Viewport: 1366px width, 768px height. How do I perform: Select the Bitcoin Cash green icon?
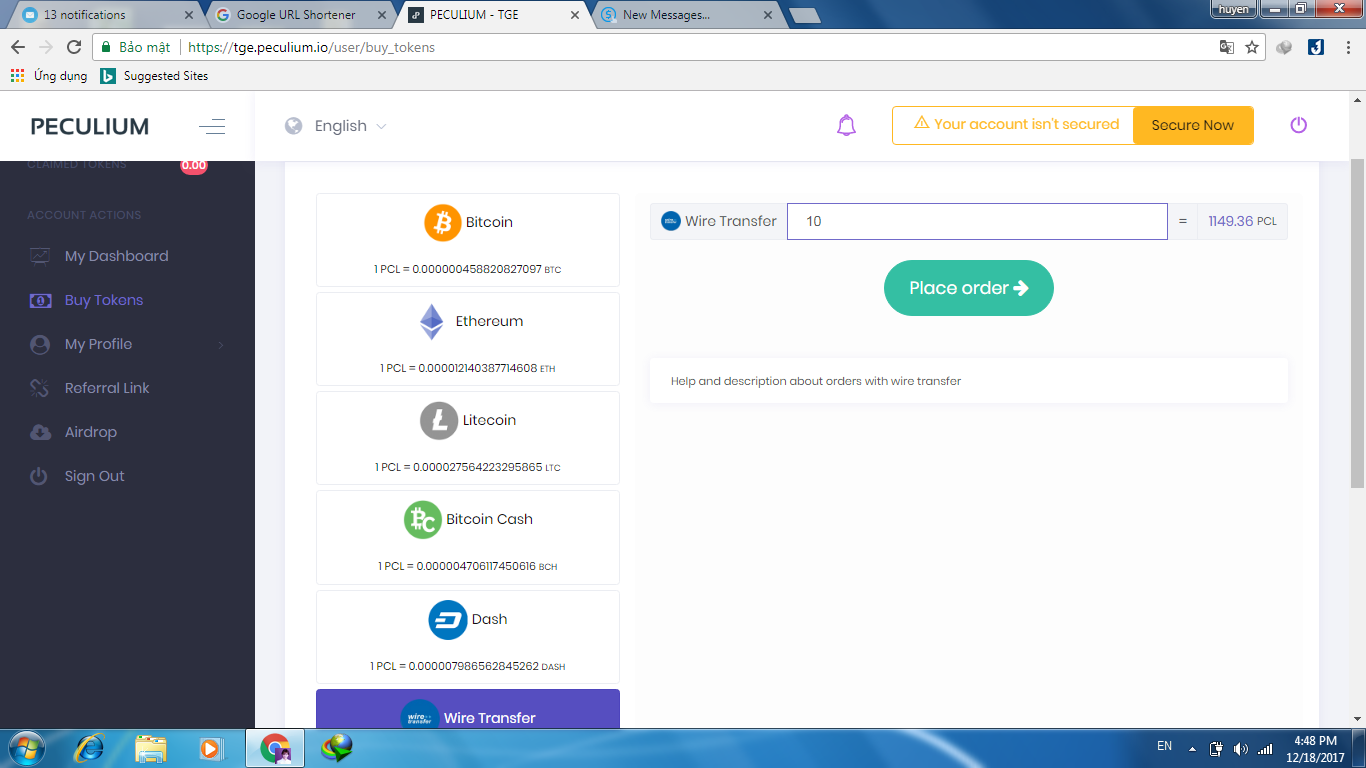click(423, 519)
